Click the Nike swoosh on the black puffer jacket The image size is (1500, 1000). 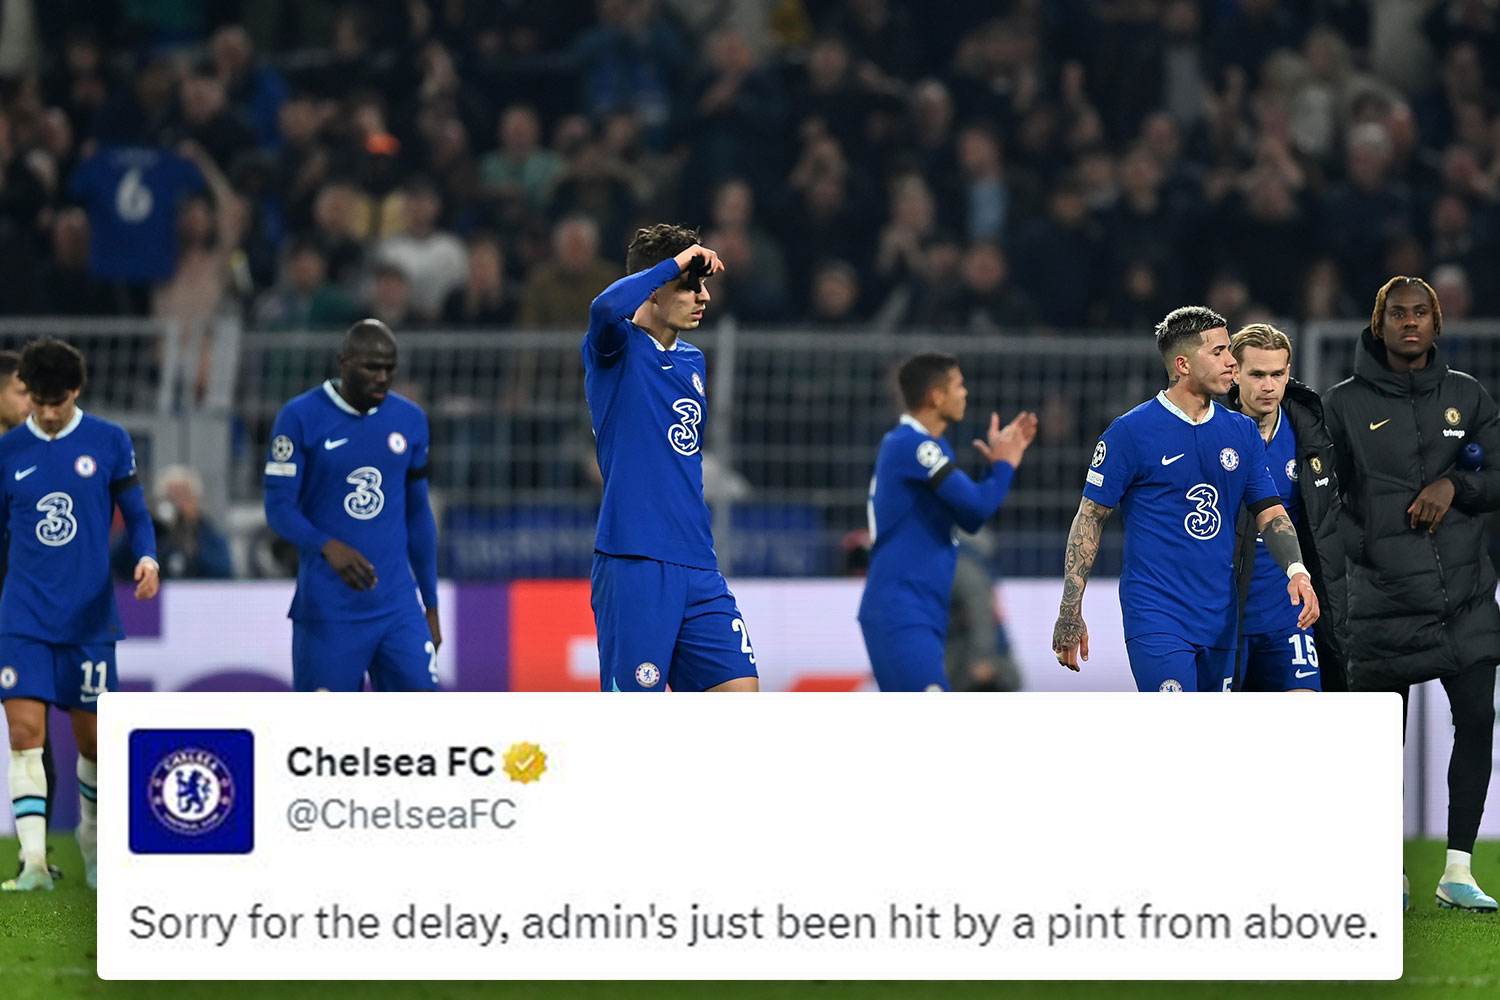point(1380,424)
